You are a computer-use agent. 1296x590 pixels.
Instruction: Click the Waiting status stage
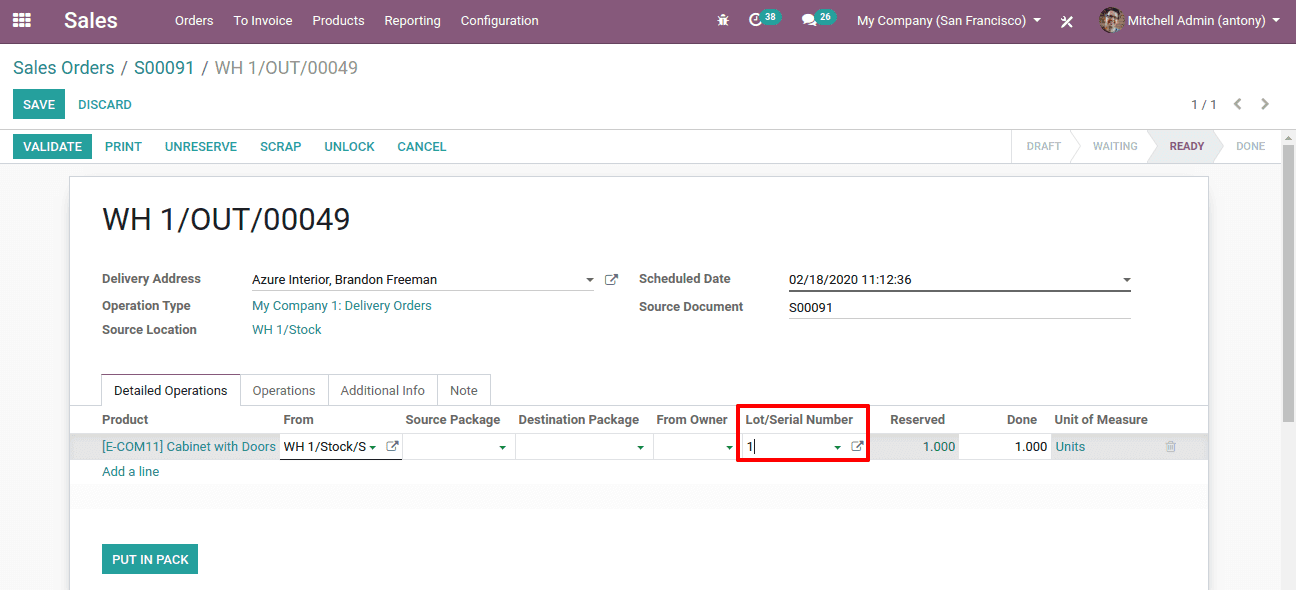click(1114, 146)
